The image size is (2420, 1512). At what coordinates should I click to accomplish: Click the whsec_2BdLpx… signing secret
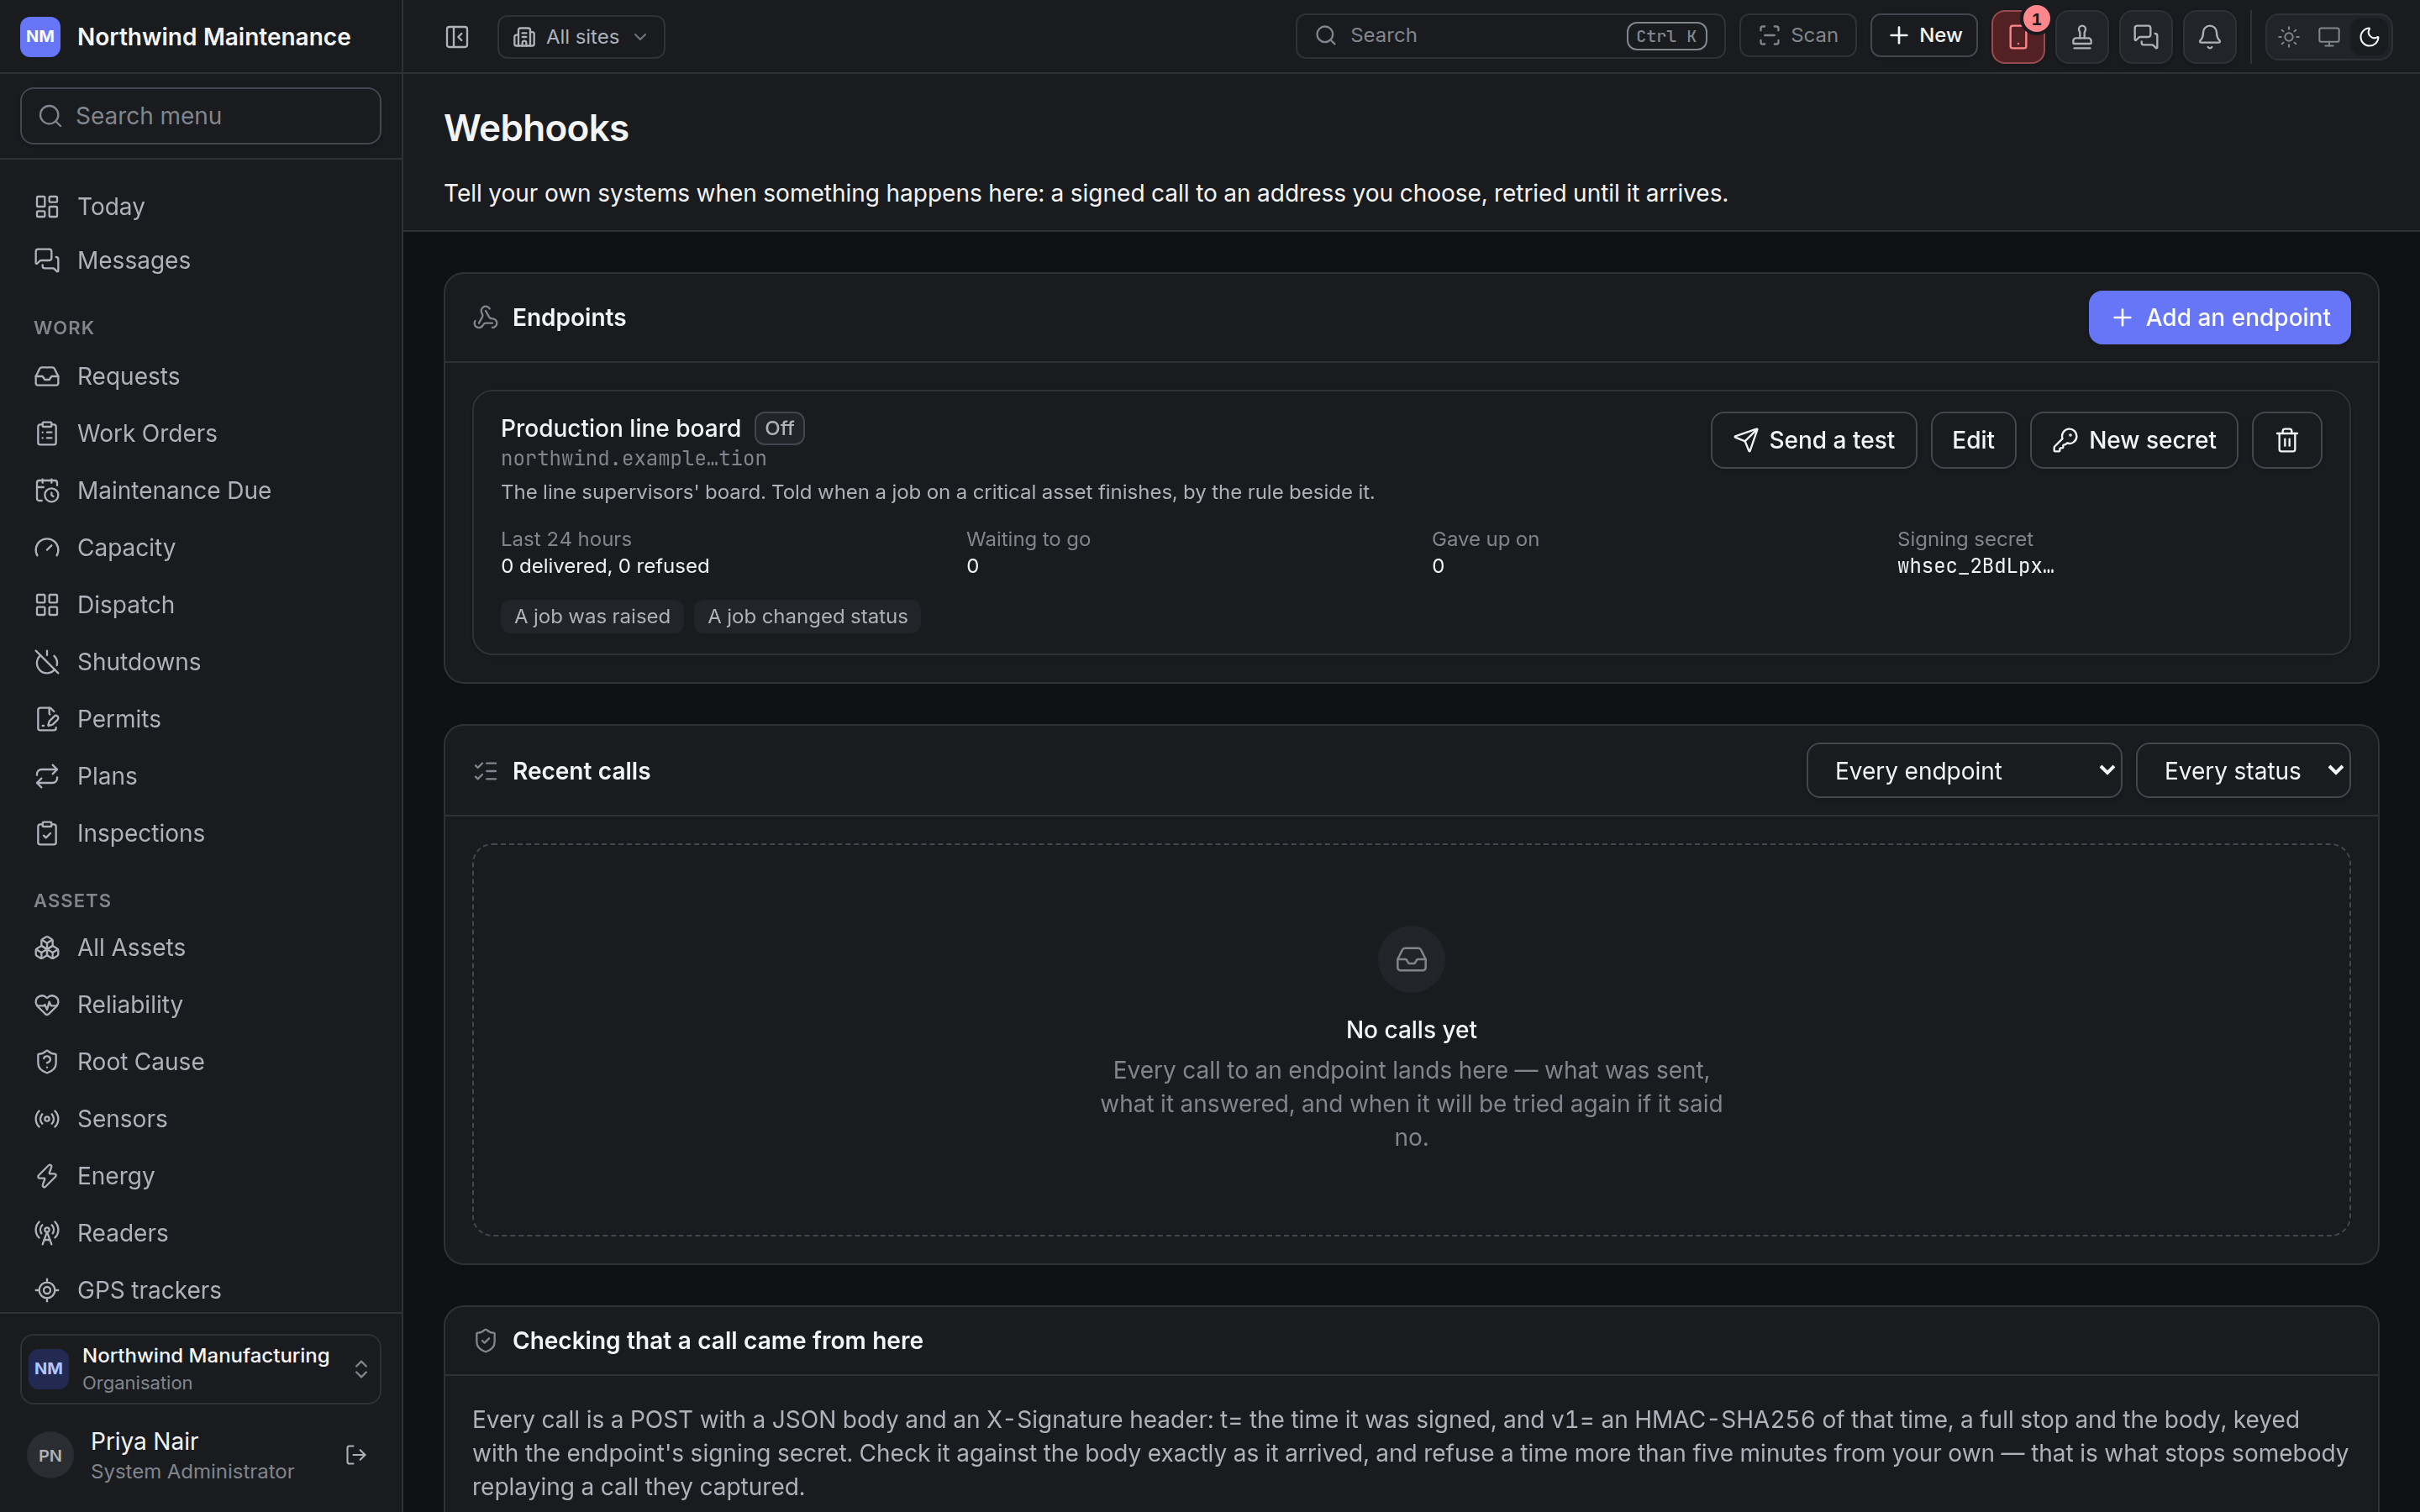pos(1975,566)
